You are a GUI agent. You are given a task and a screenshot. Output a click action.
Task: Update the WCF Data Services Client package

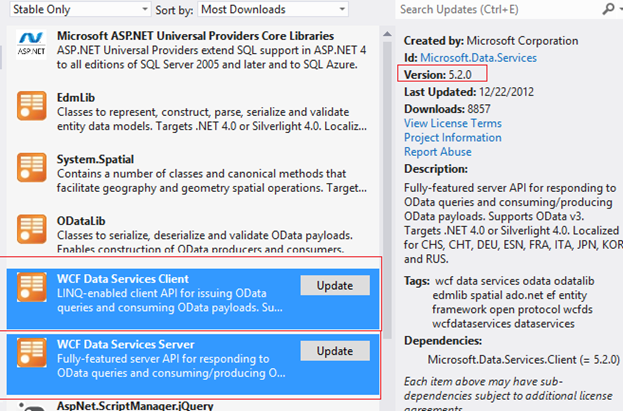[x=334, y=285]
